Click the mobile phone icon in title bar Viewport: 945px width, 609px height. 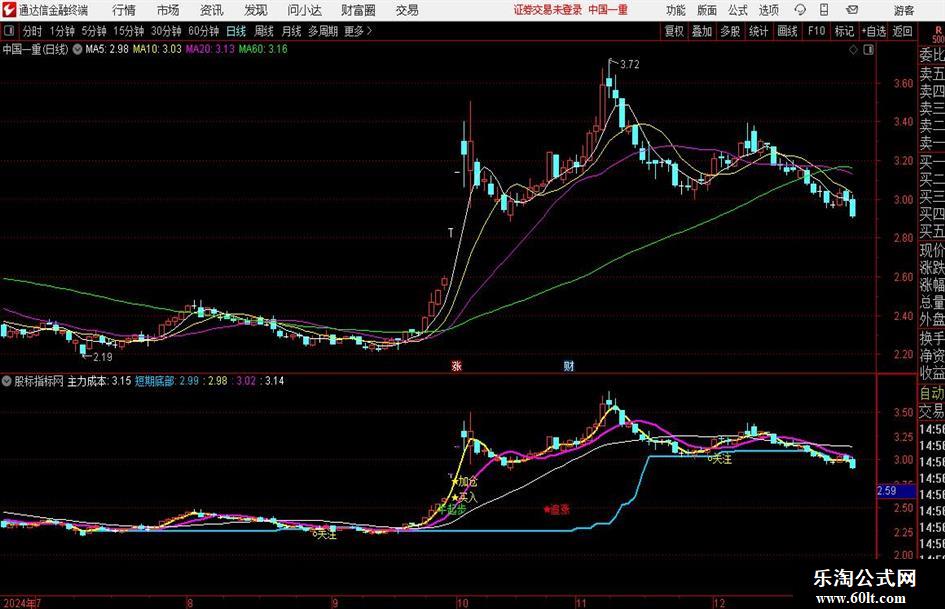(824, 10)
